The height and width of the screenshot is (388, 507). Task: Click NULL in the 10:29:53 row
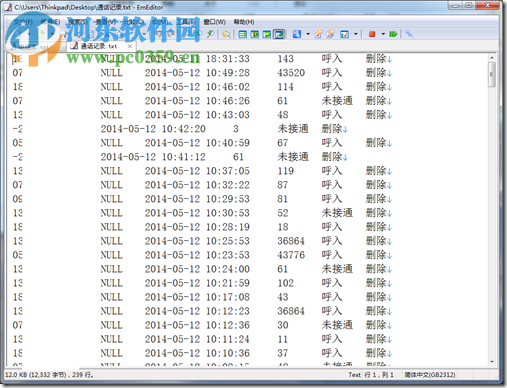pyautogui.click(x=112, y=199)
